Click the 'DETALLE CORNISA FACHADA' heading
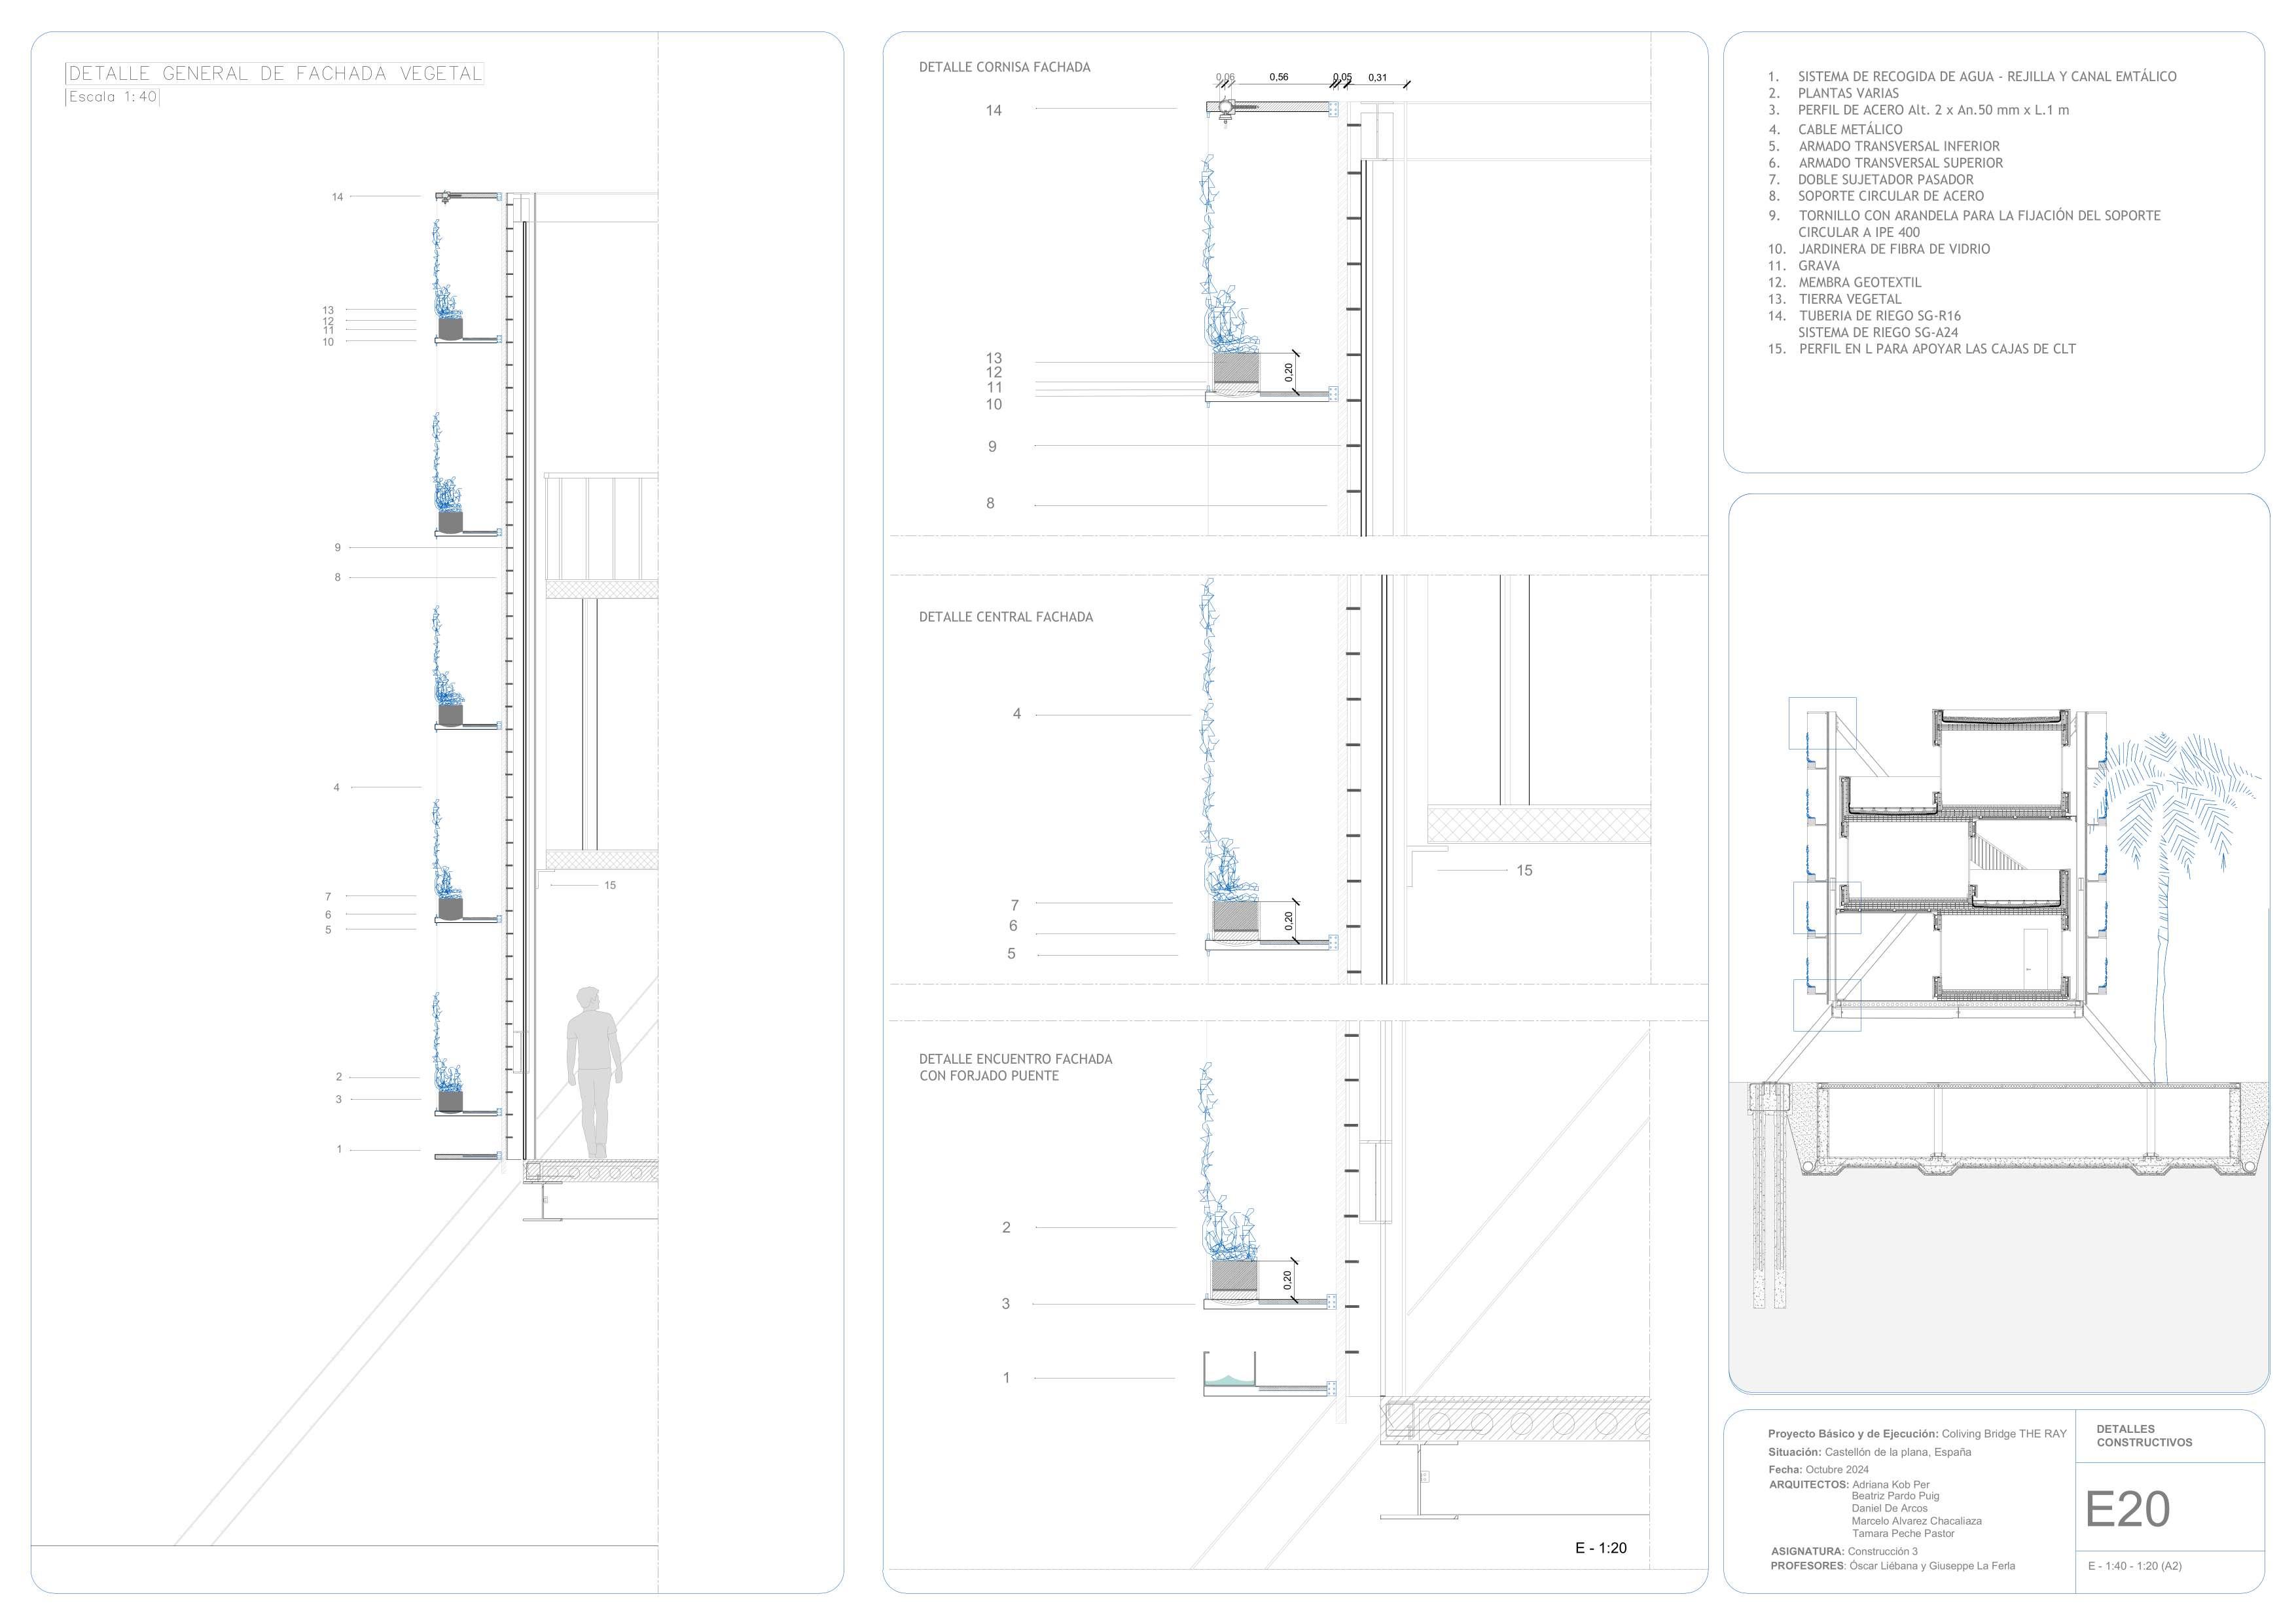The image size is (2296, 1624). point(1004,67)
